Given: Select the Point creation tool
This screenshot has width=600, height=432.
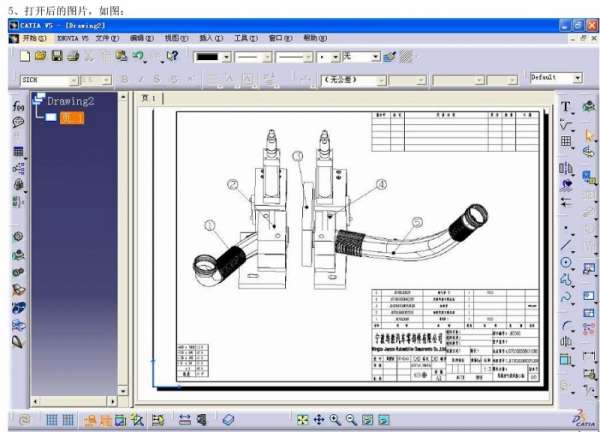Looking at the screenshot, I should (566, 228).
